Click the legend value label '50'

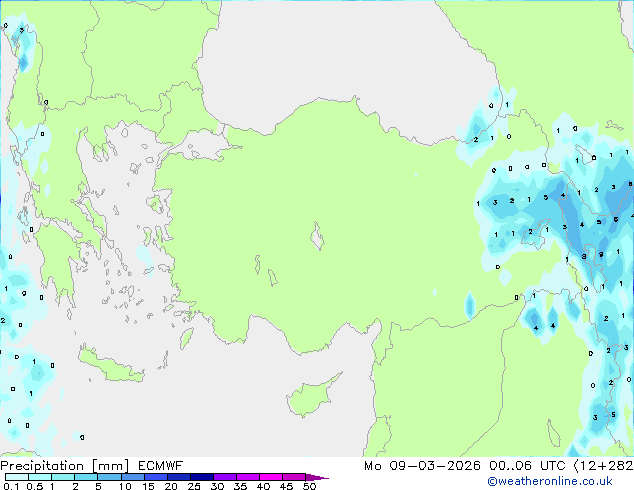point(310,486)
